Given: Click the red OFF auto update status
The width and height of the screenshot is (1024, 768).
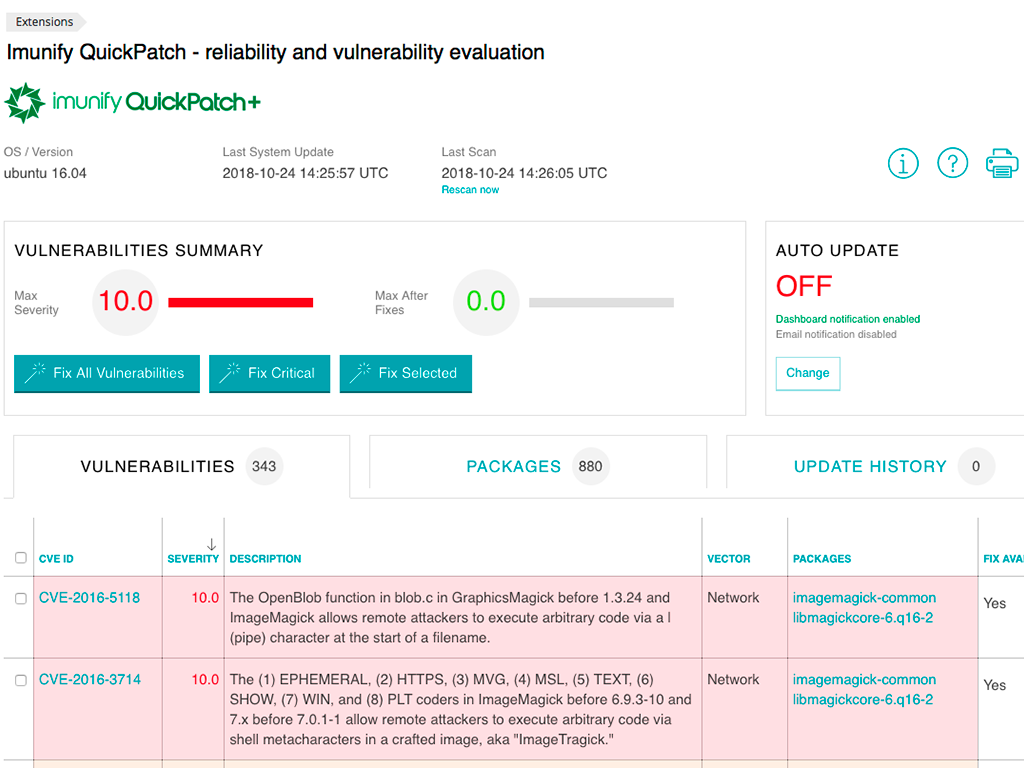Looking at the screenshot, I should [804, 286].
